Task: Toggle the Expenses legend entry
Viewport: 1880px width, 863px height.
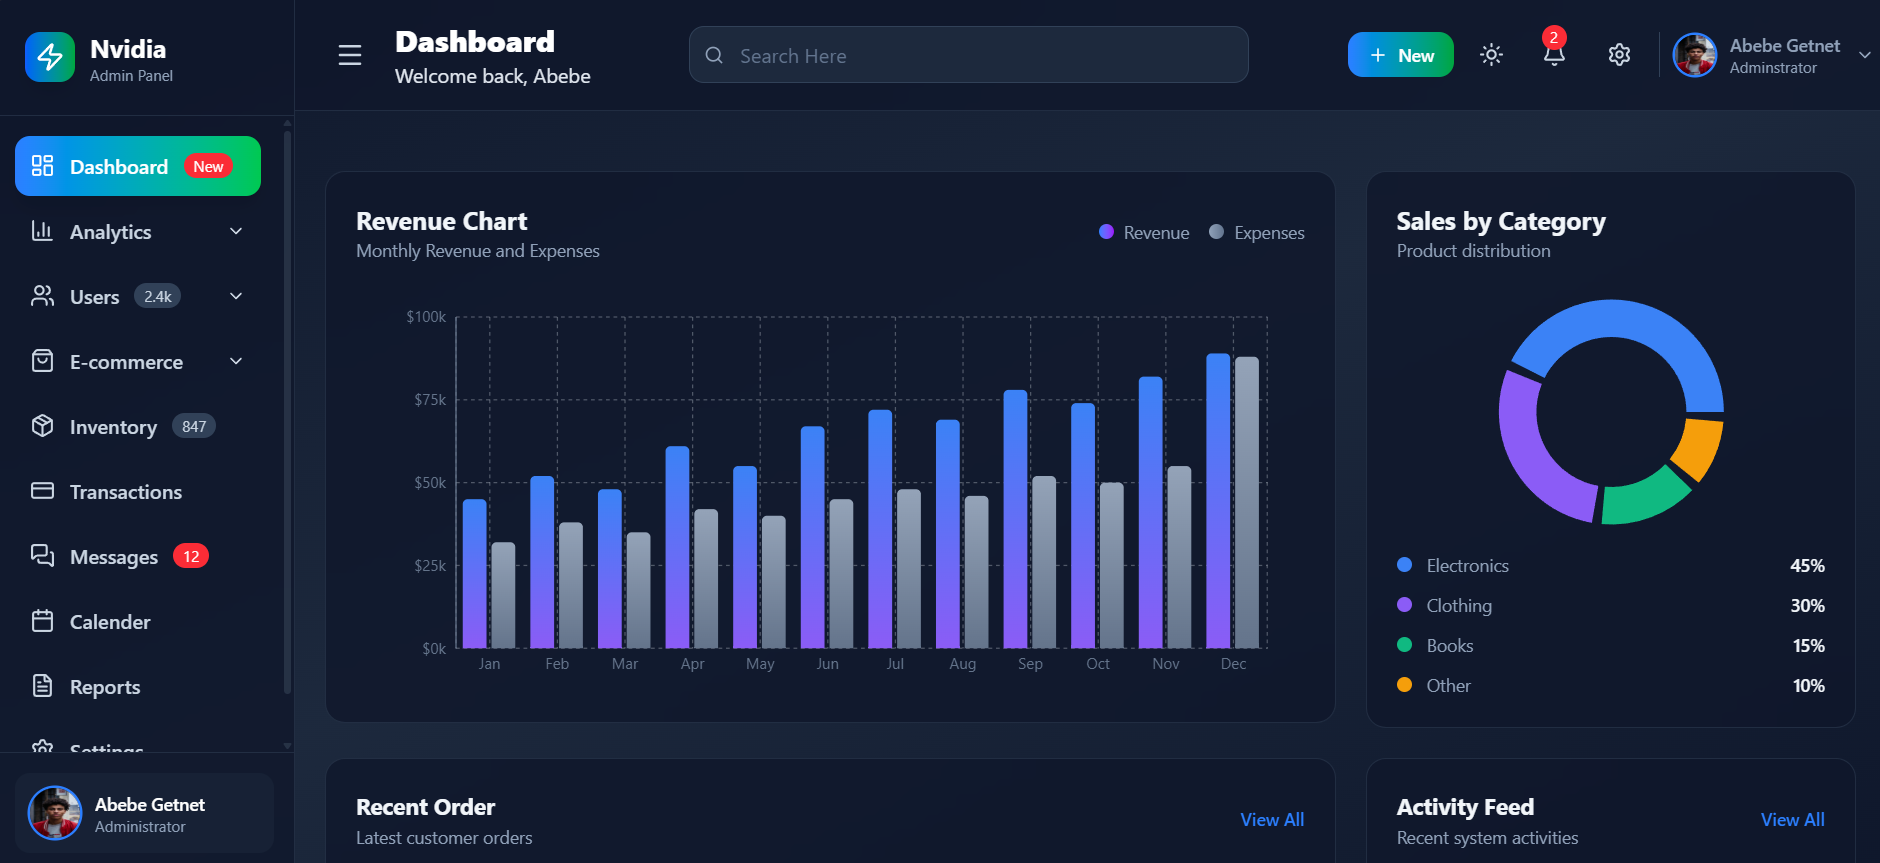Action: [x=1257, y=232]
